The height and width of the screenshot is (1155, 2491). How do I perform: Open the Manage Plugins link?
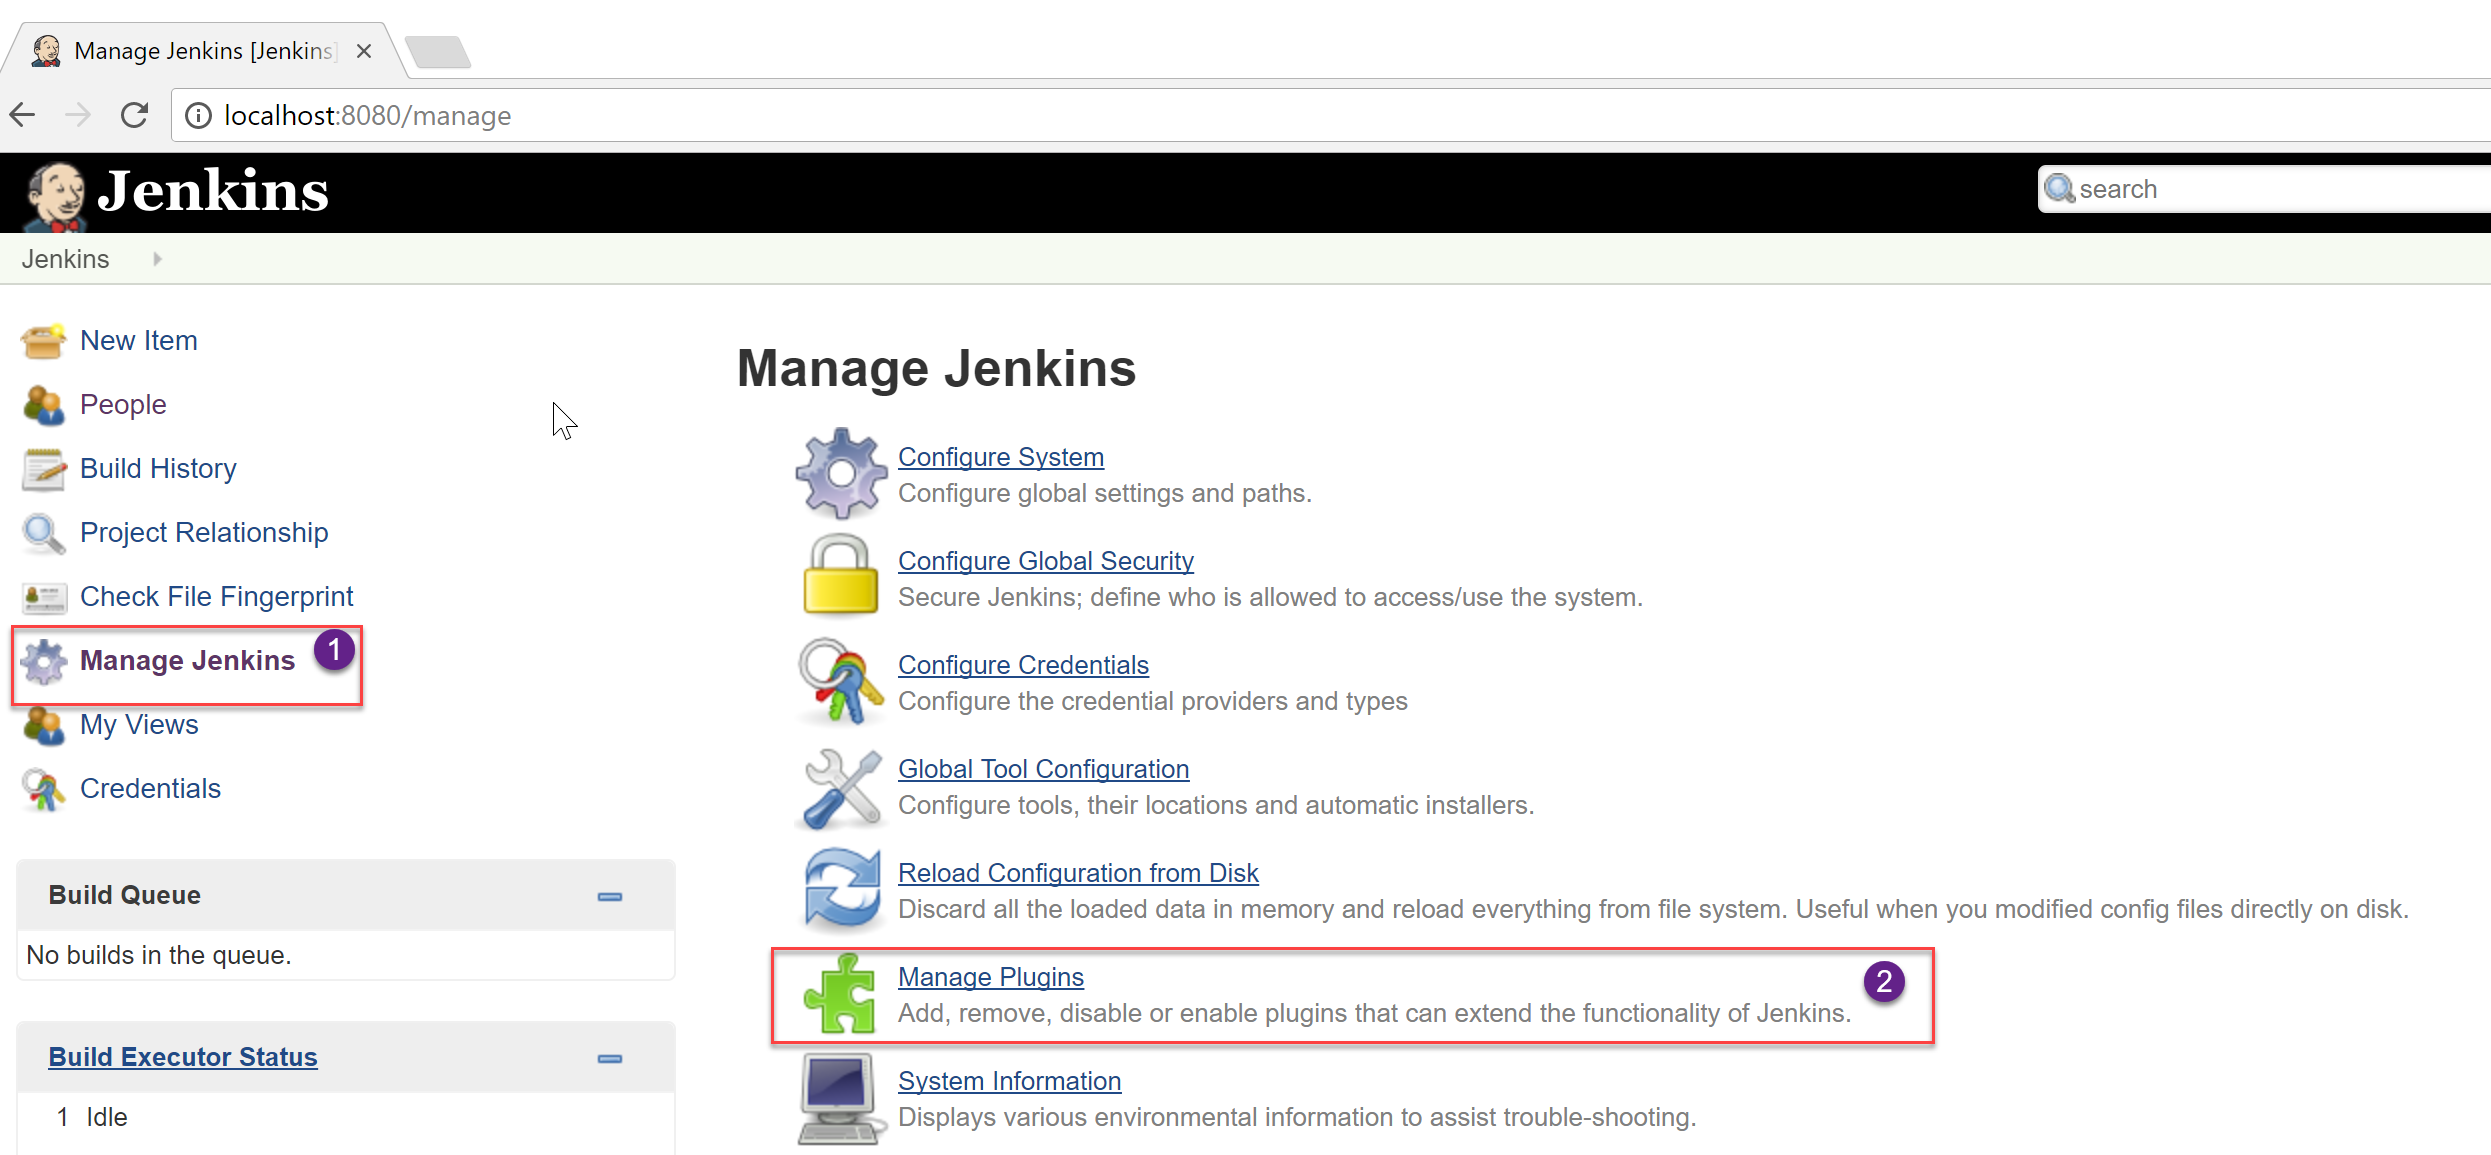click(991, 977)
